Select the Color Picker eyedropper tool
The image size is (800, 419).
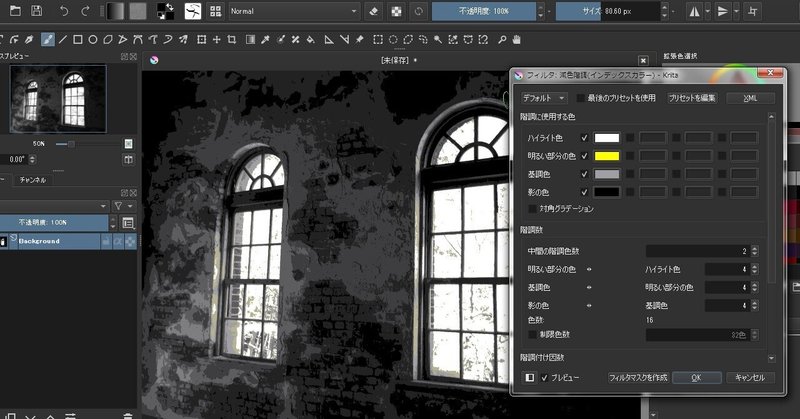tap(265, 39)
